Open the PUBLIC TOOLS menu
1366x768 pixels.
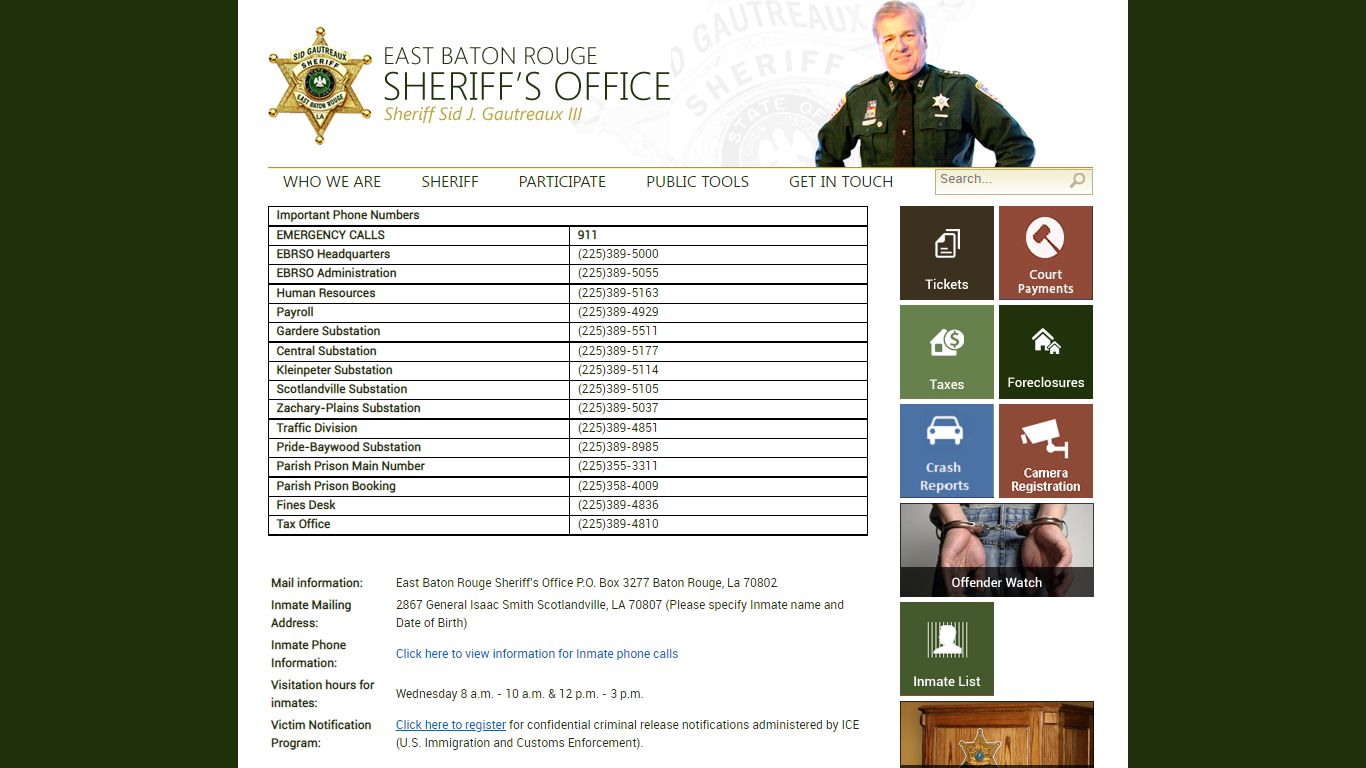point(697,182)
